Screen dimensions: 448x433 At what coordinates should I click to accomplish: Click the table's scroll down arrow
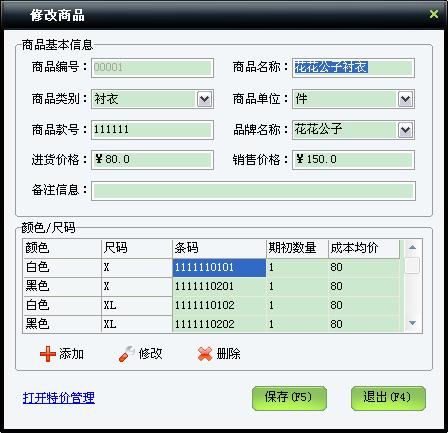point(412,323)
